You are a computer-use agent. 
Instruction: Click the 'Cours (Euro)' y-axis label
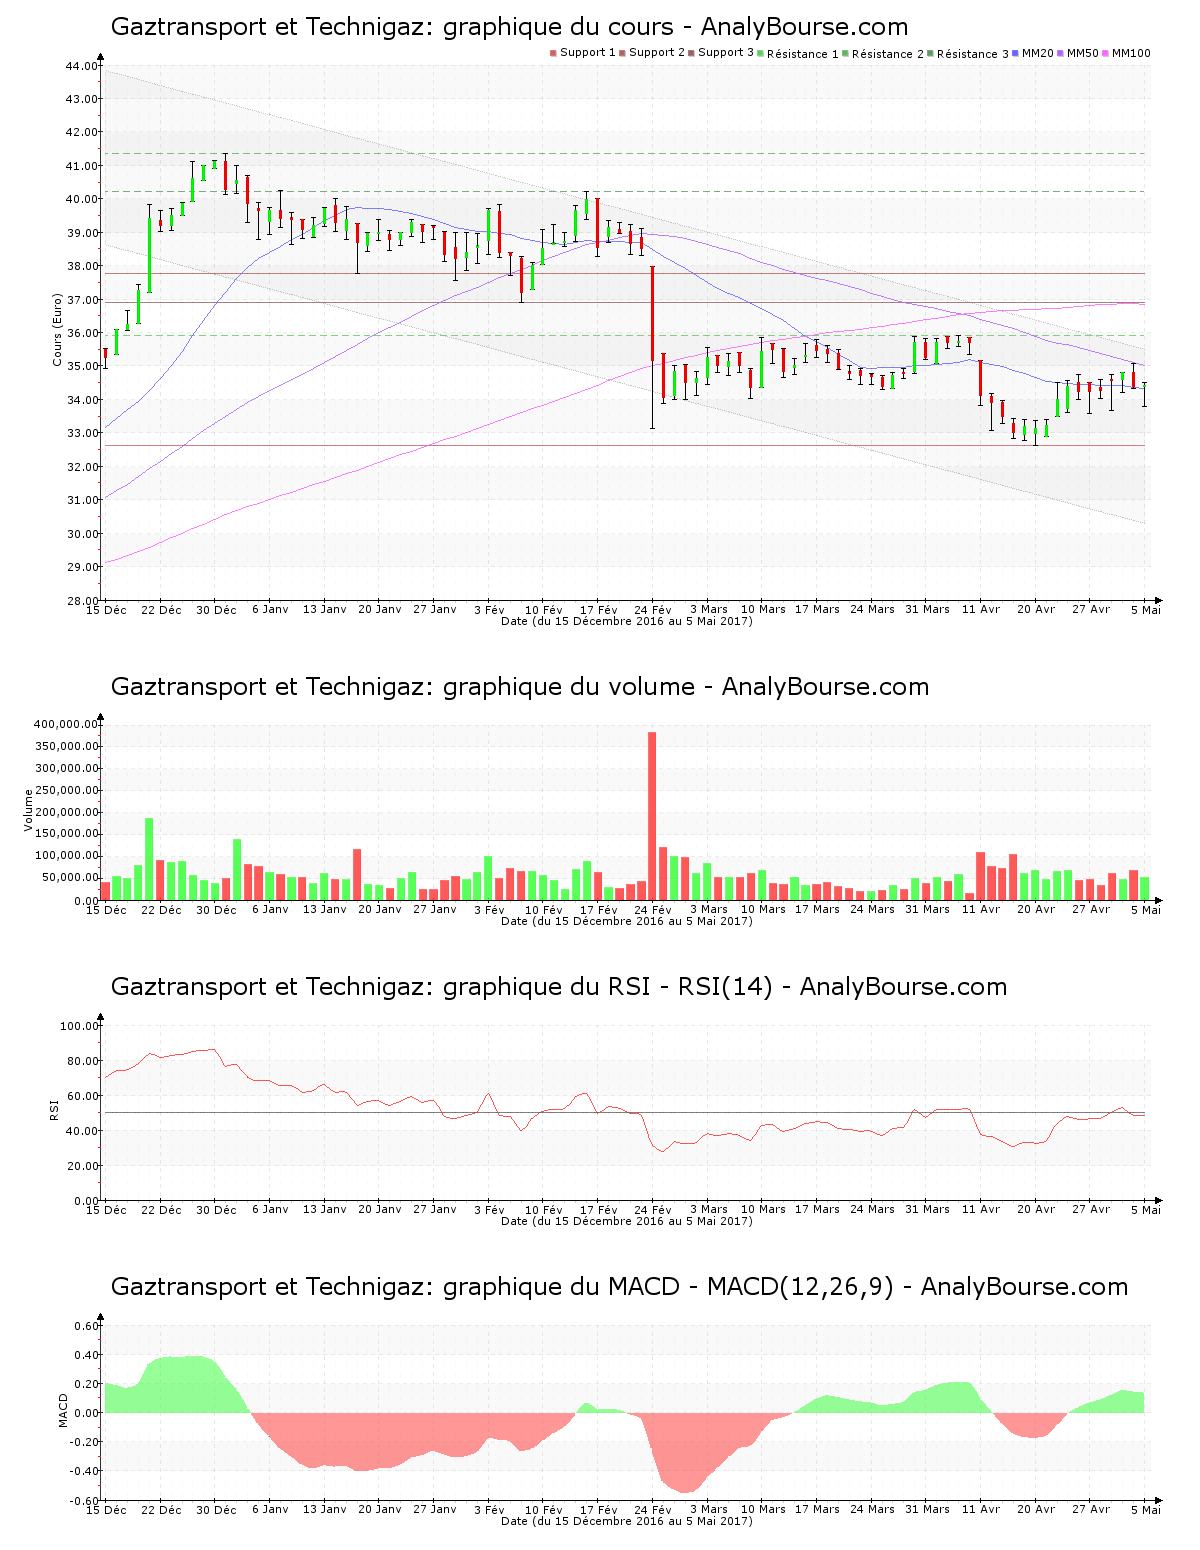pos(58,330)
